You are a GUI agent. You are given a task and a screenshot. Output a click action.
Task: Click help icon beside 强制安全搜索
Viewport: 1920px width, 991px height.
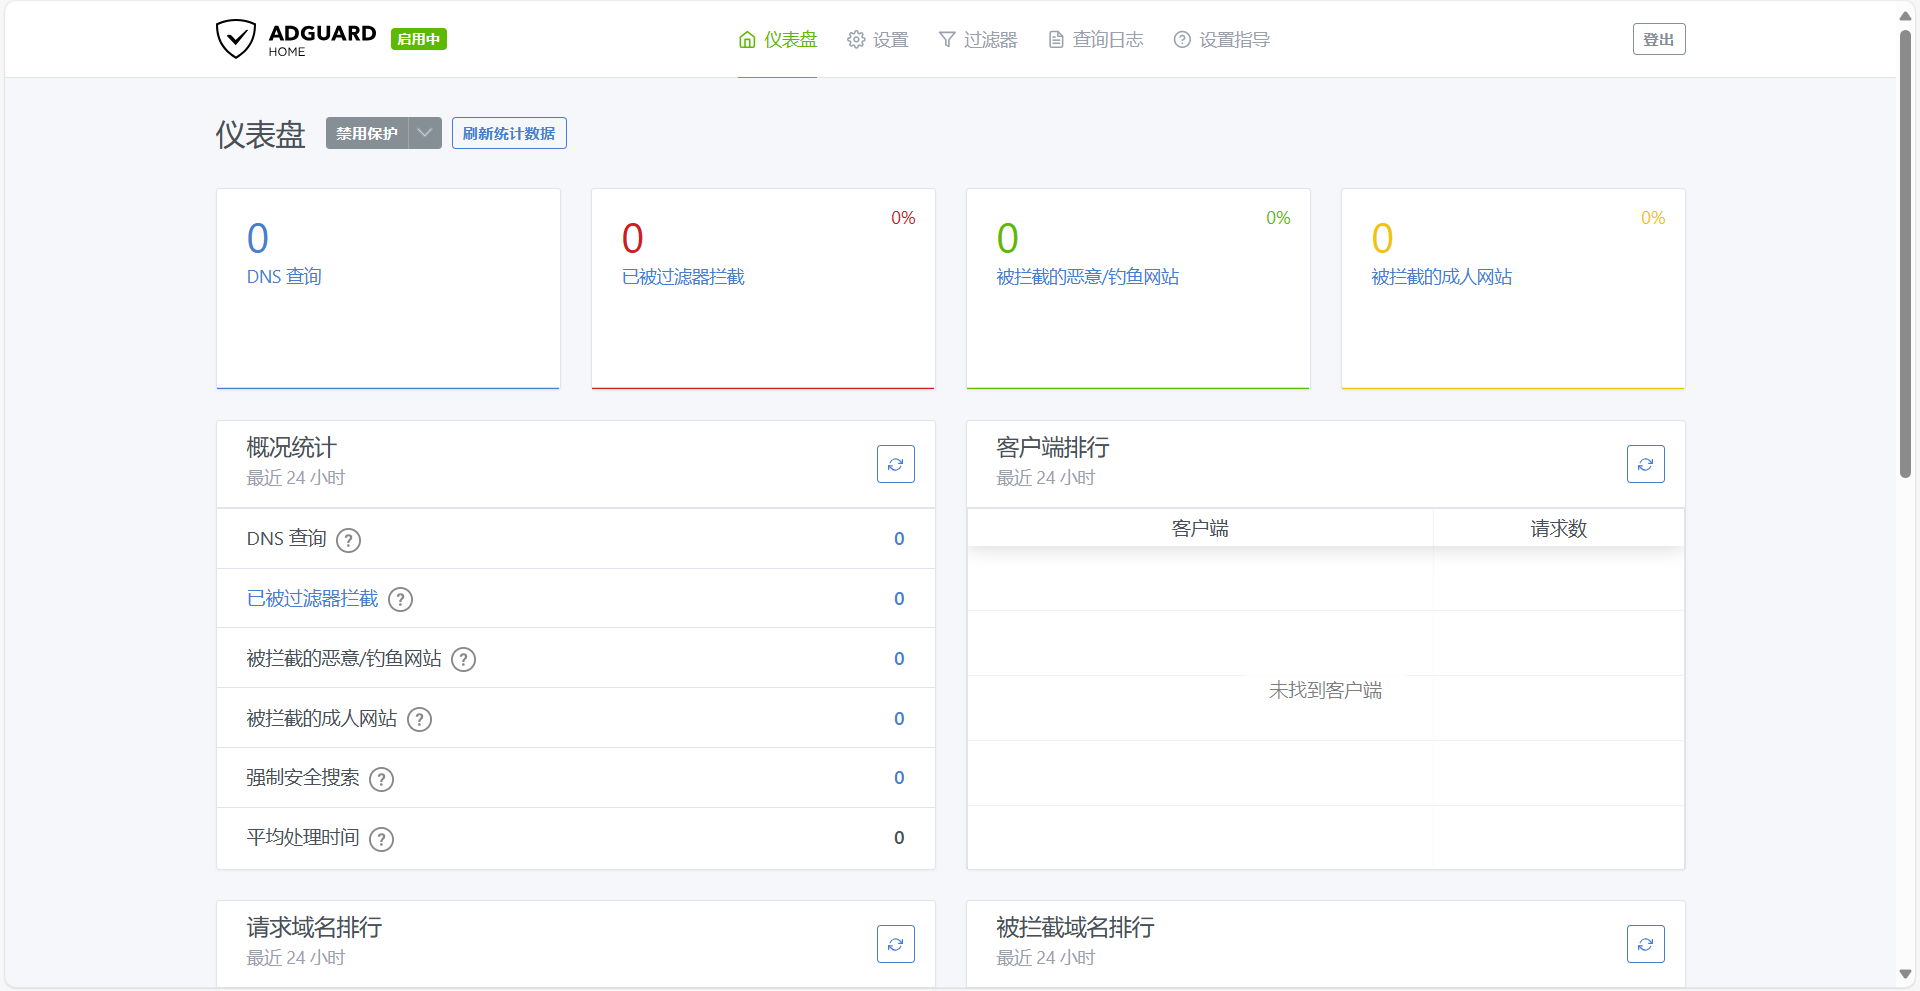[381, 779]
